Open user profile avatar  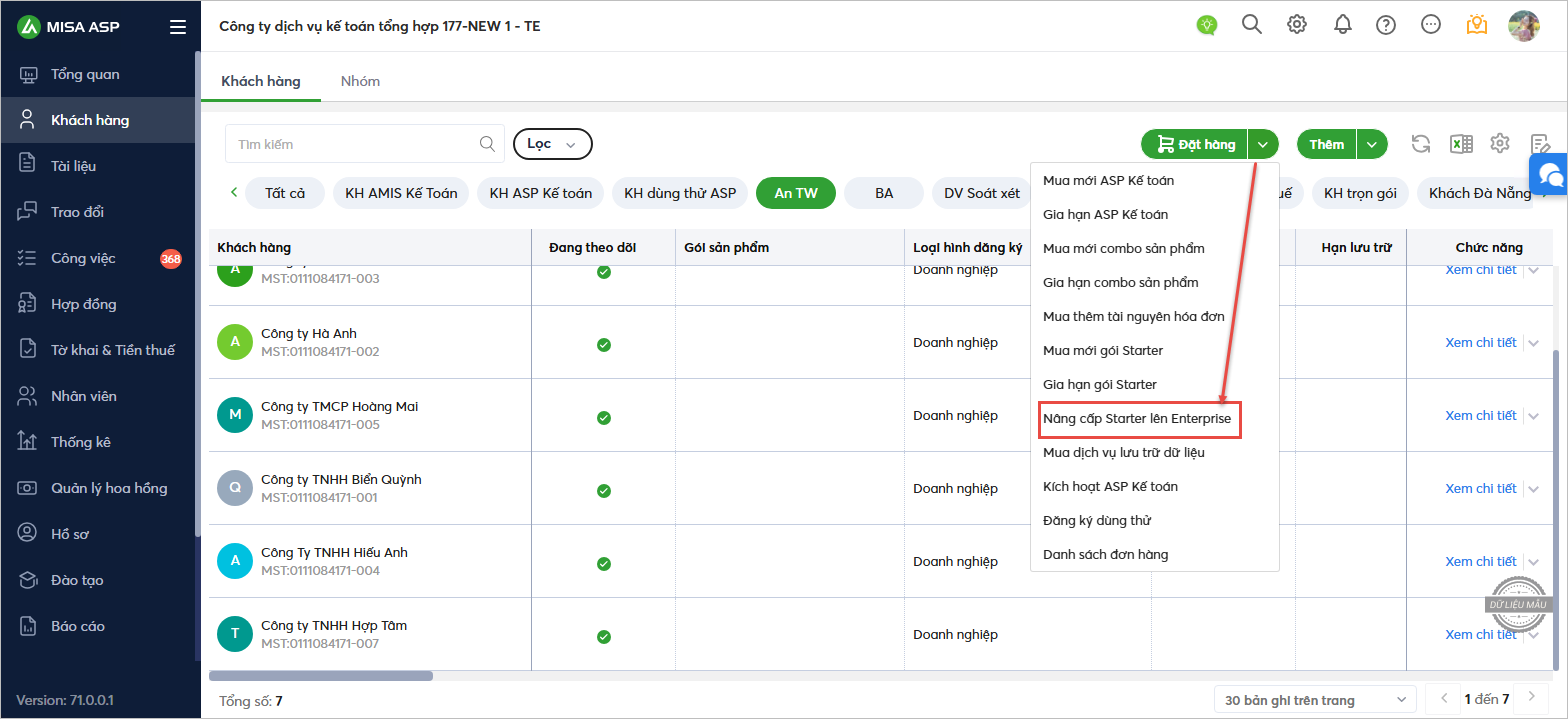pyautogui.click(x=1524, y=26)
